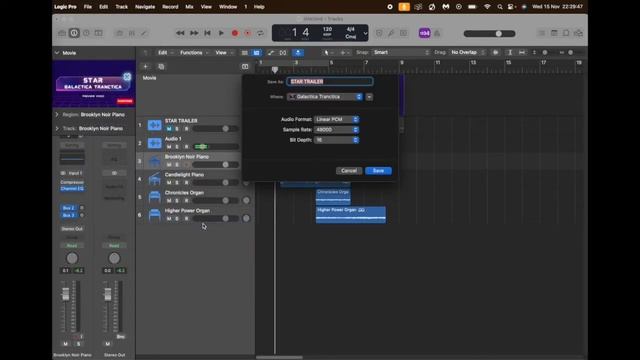Open the Record menu in menu bar

pyautogui.click(x=170, y=7)
